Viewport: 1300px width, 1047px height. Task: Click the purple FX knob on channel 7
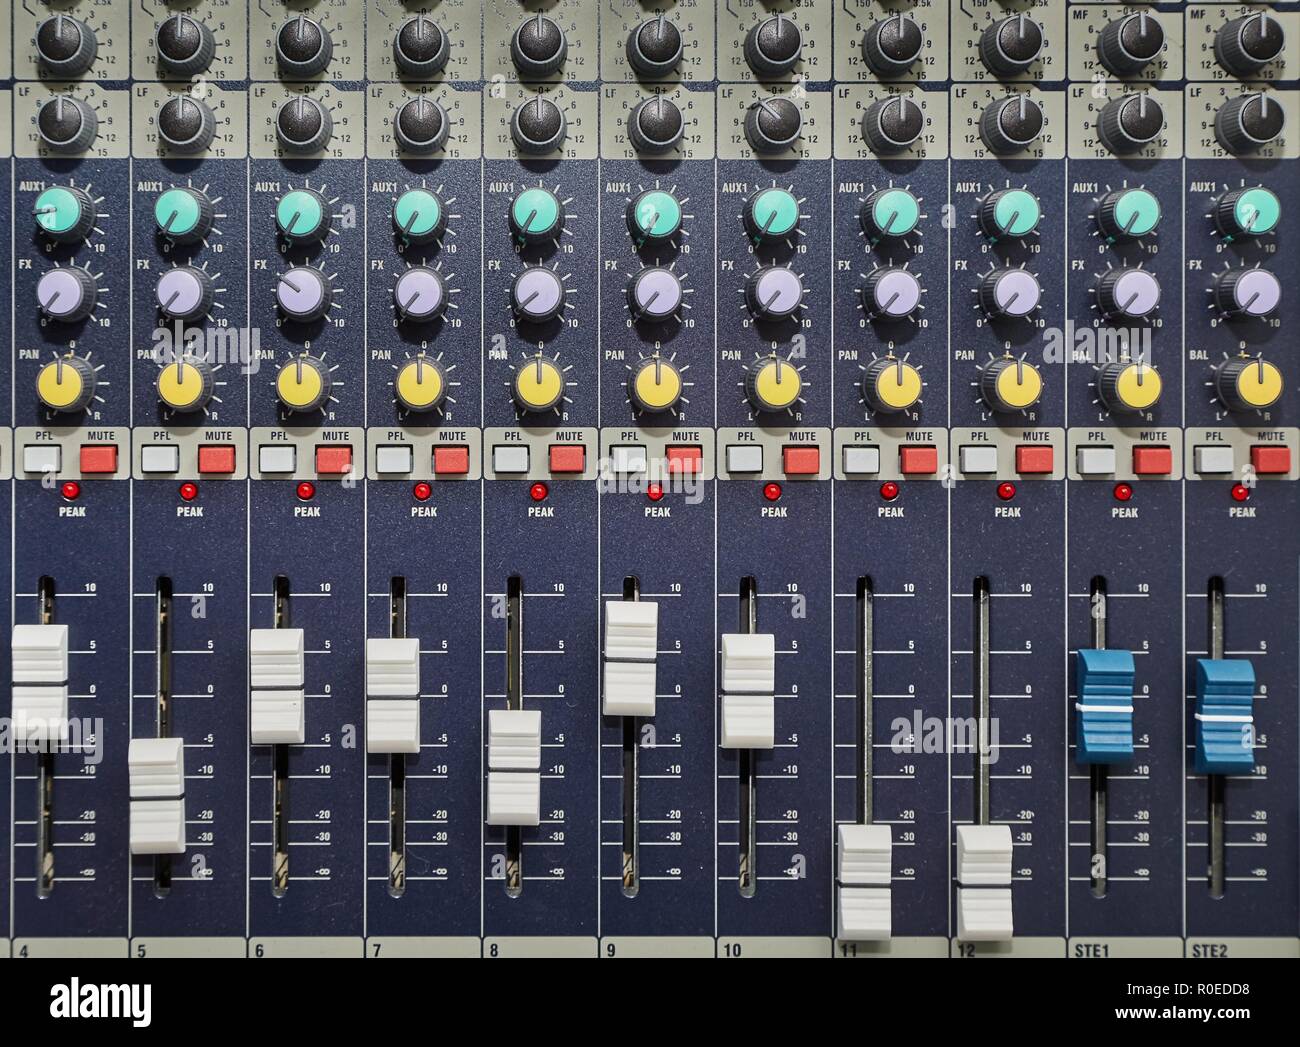pos(419,294)
